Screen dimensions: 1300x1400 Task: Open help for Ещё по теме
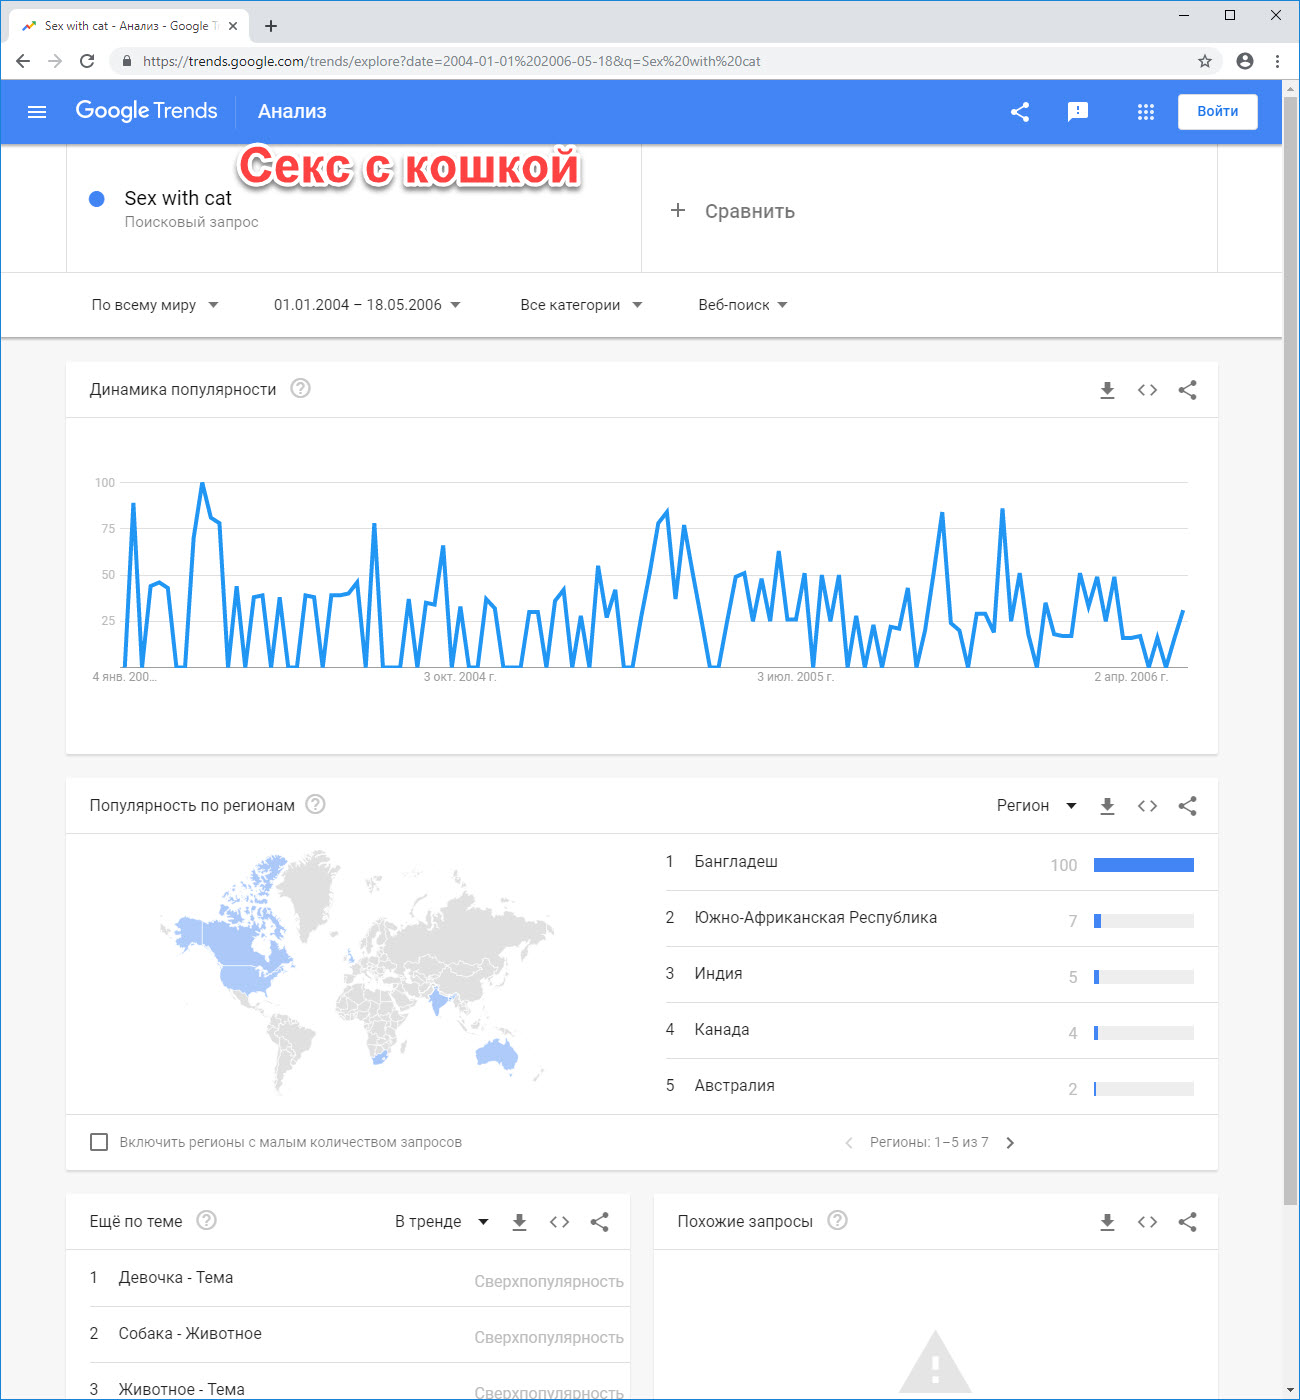coord(207,1220)
